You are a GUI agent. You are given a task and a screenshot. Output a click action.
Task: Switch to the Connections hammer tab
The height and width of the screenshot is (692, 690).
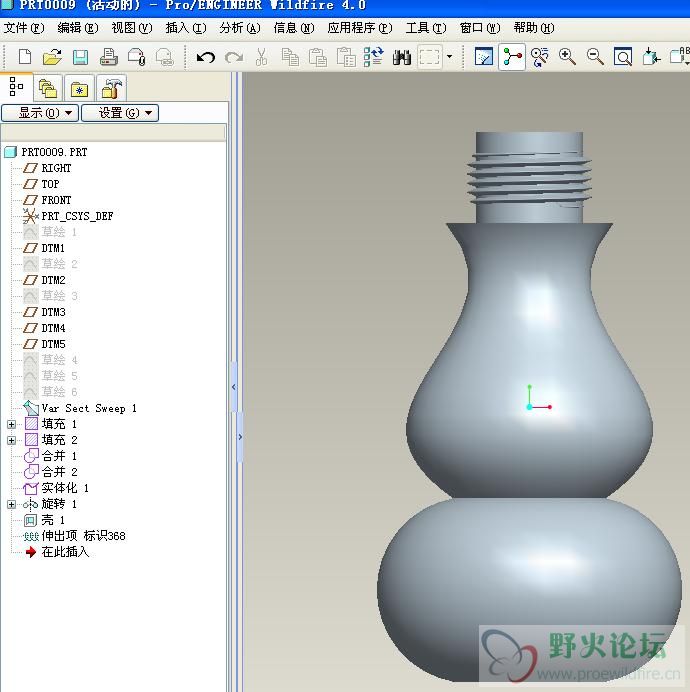[x=111, y=89]
